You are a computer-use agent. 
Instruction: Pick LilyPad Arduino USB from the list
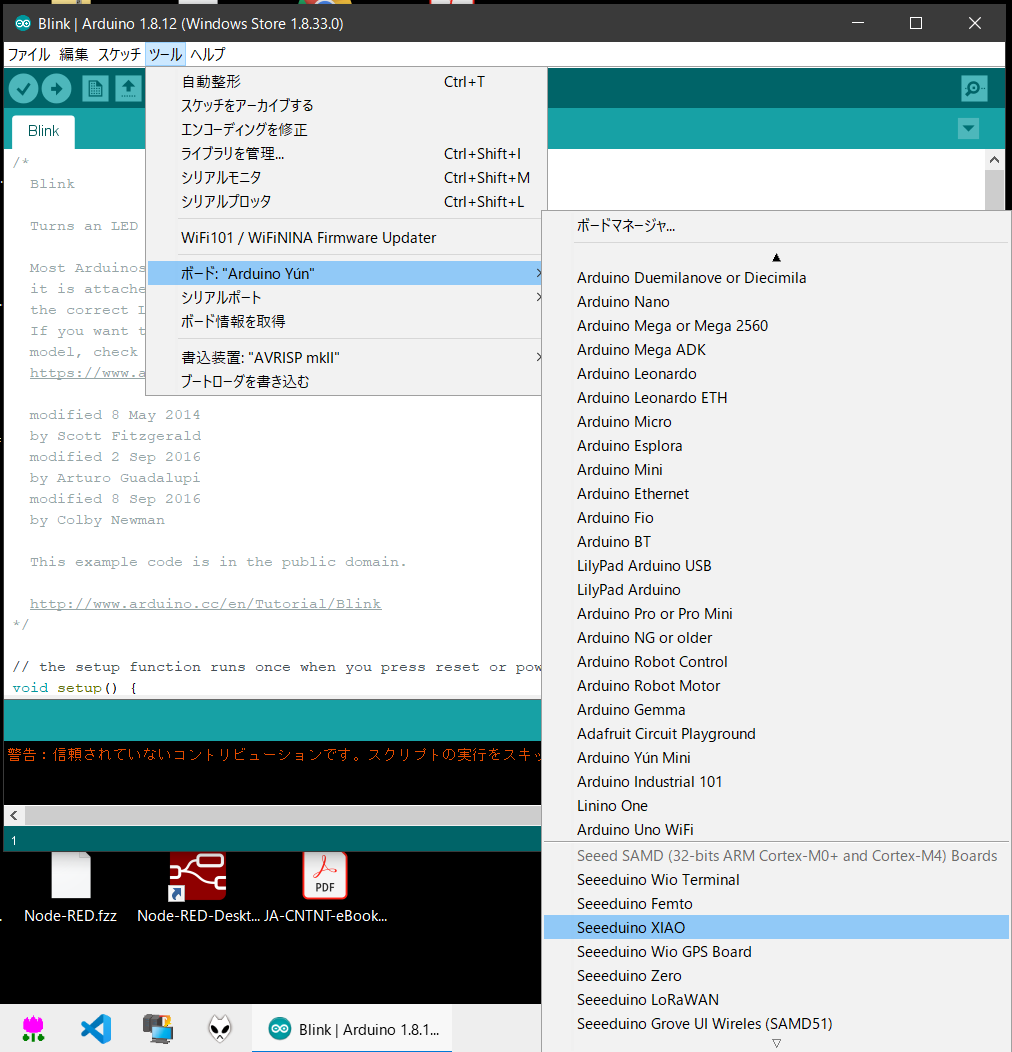pos(776,566)
